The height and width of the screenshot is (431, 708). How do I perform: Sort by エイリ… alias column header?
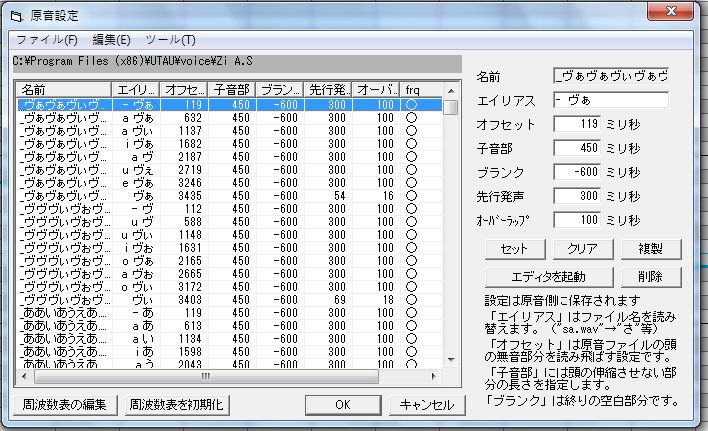(x=136, y=89)
